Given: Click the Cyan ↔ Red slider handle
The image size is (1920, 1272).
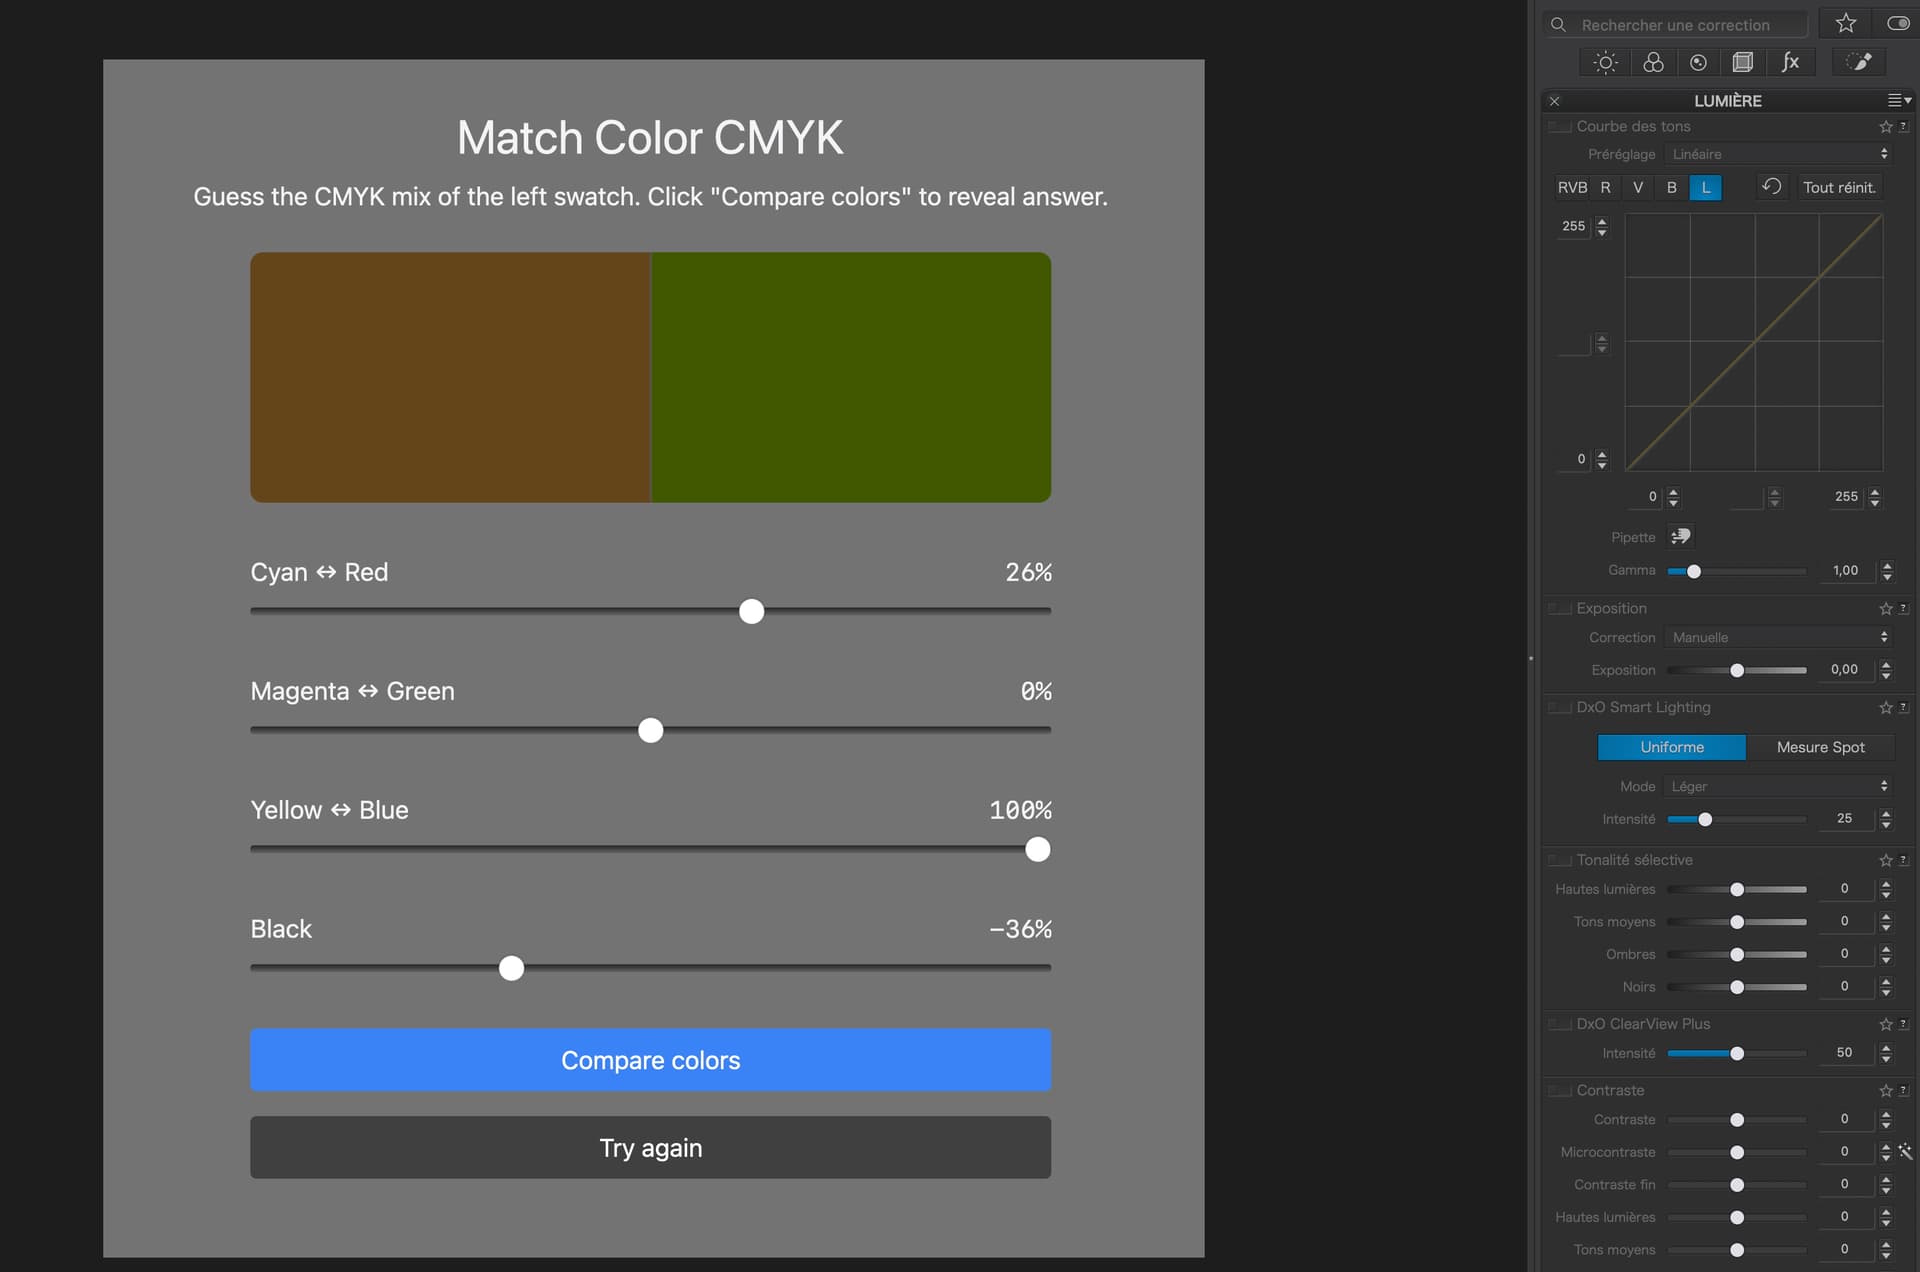Looking at the screenshot, I should pyautogui.click(x=751, y=611).
